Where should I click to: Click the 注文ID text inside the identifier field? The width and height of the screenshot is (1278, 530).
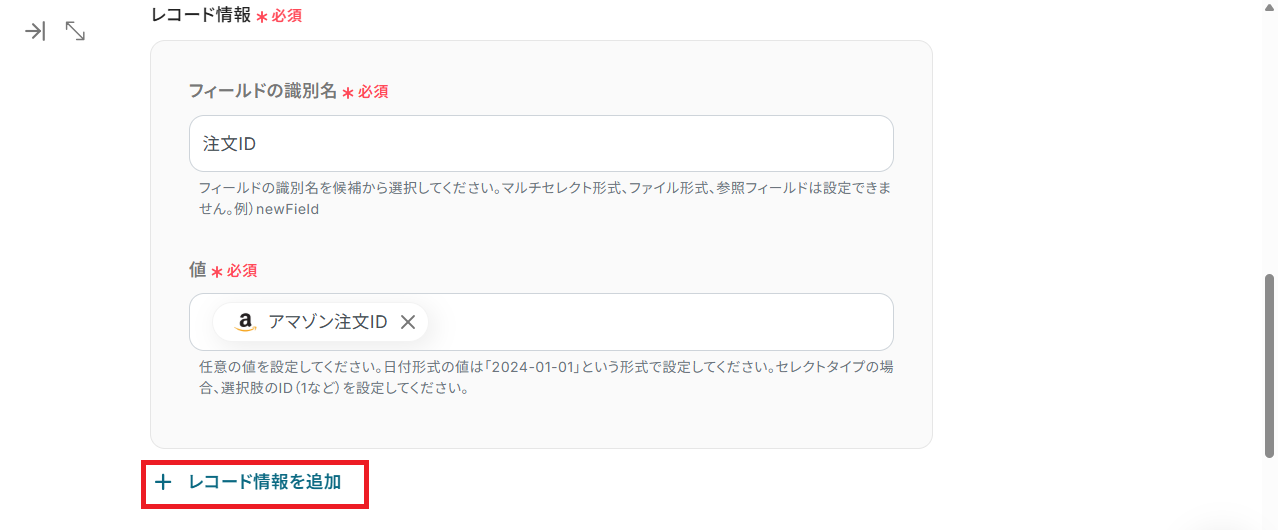pyautogui.click(x=230, y=144)
